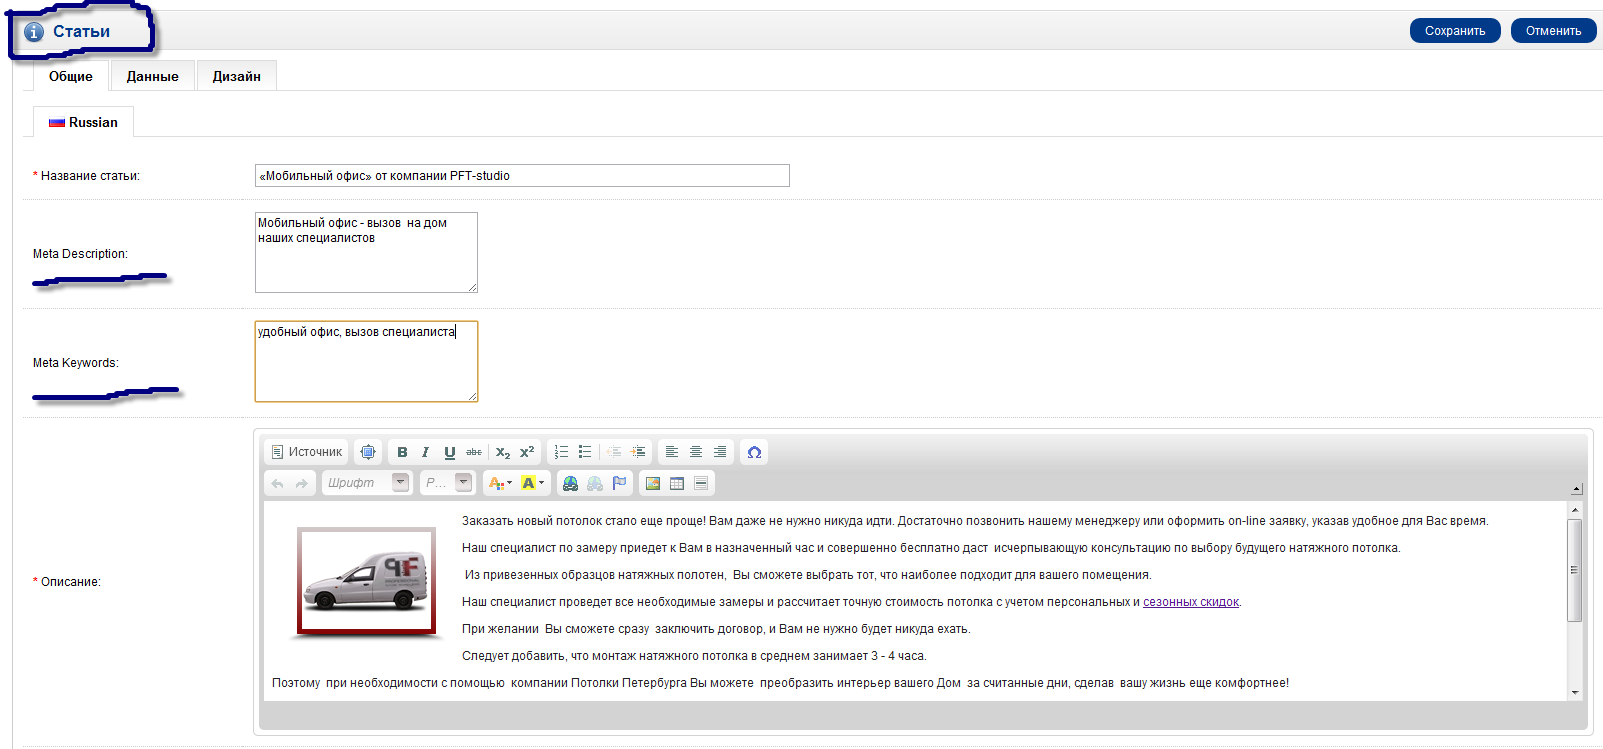Switch to the Данные tab

(152, 76)
